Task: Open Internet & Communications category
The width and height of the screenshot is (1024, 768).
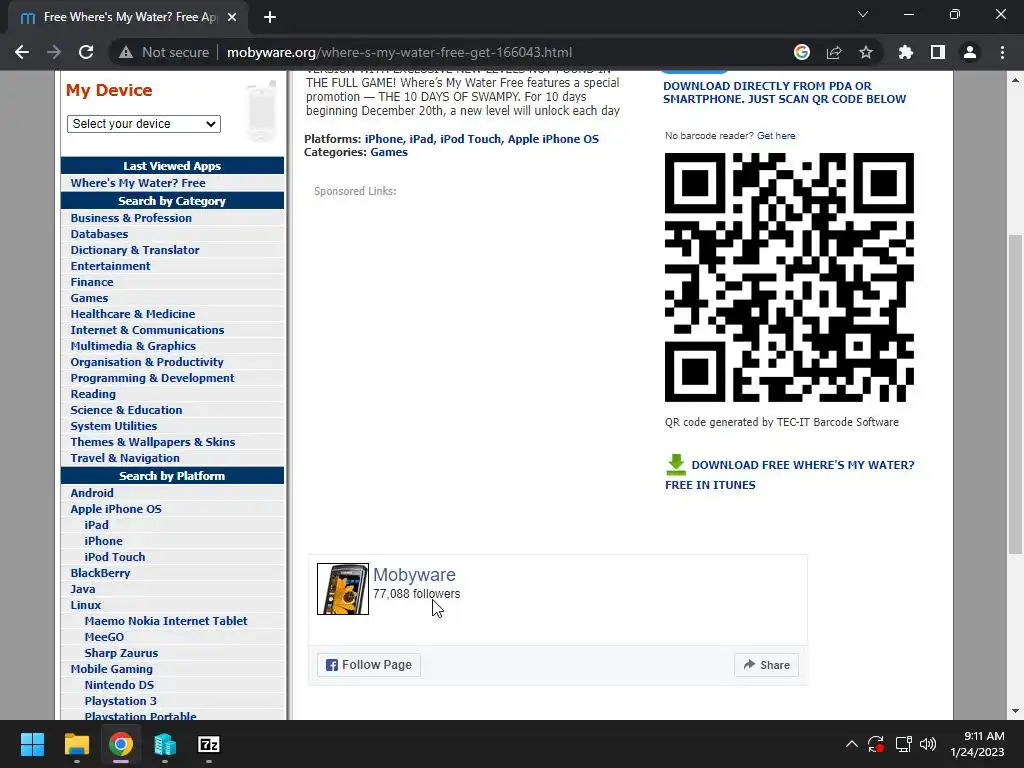Action: (x=148, y=330)
